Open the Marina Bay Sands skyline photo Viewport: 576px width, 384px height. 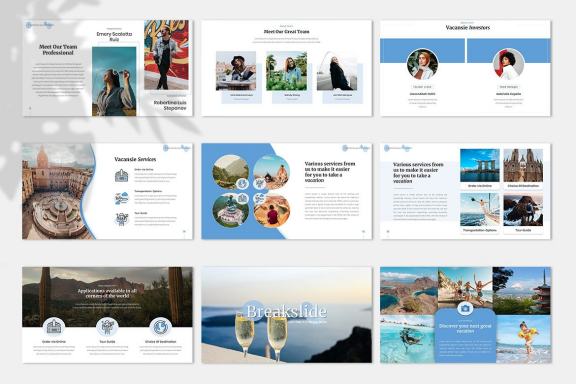point(480,165)
